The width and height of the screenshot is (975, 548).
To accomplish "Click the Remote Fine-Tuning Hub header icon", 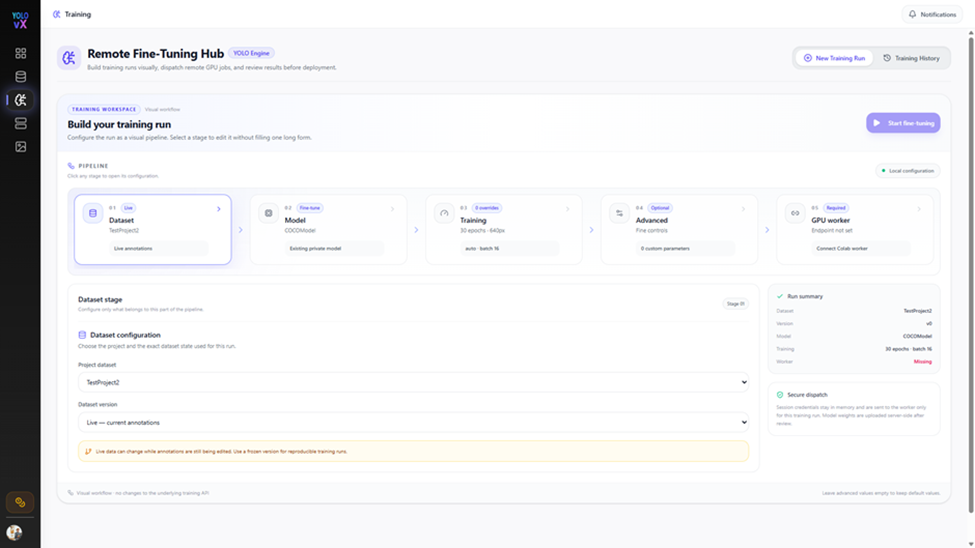I will pos(69,58).
